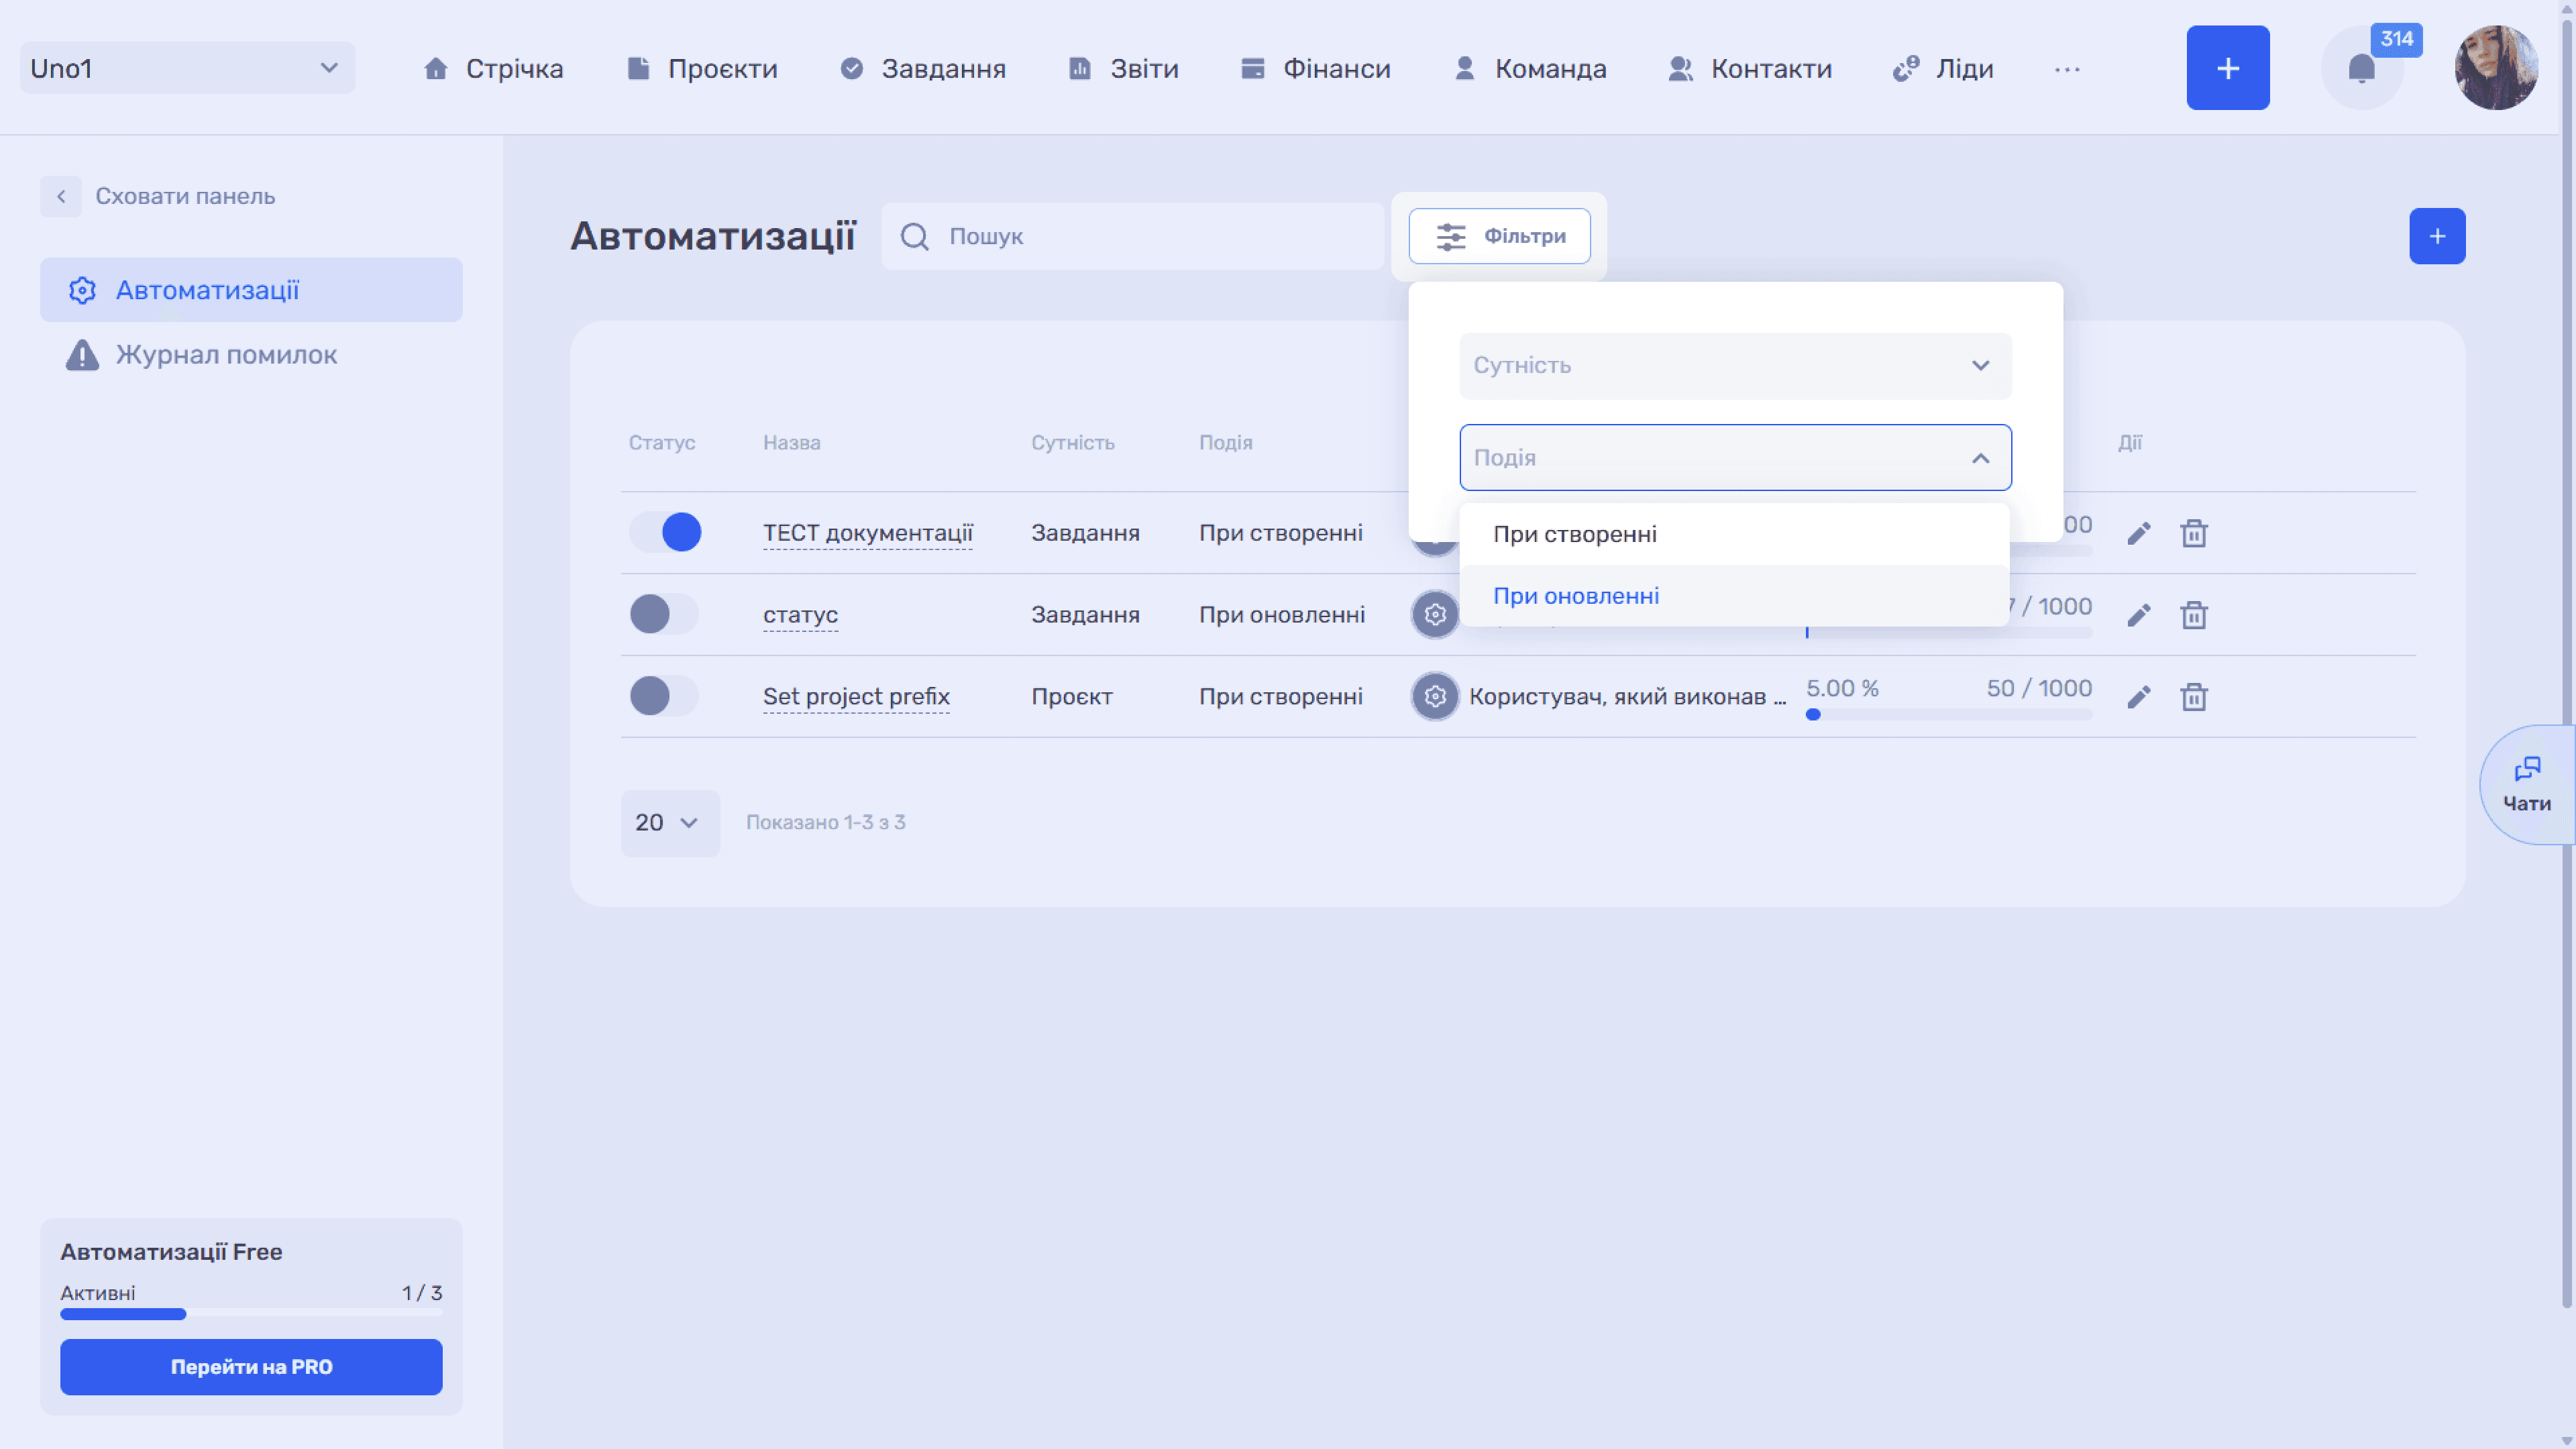The image size is (2576, 1449).
Task: Edit the Set project prefix automation
Action: pyautogui.click(x=2138, y=697)
